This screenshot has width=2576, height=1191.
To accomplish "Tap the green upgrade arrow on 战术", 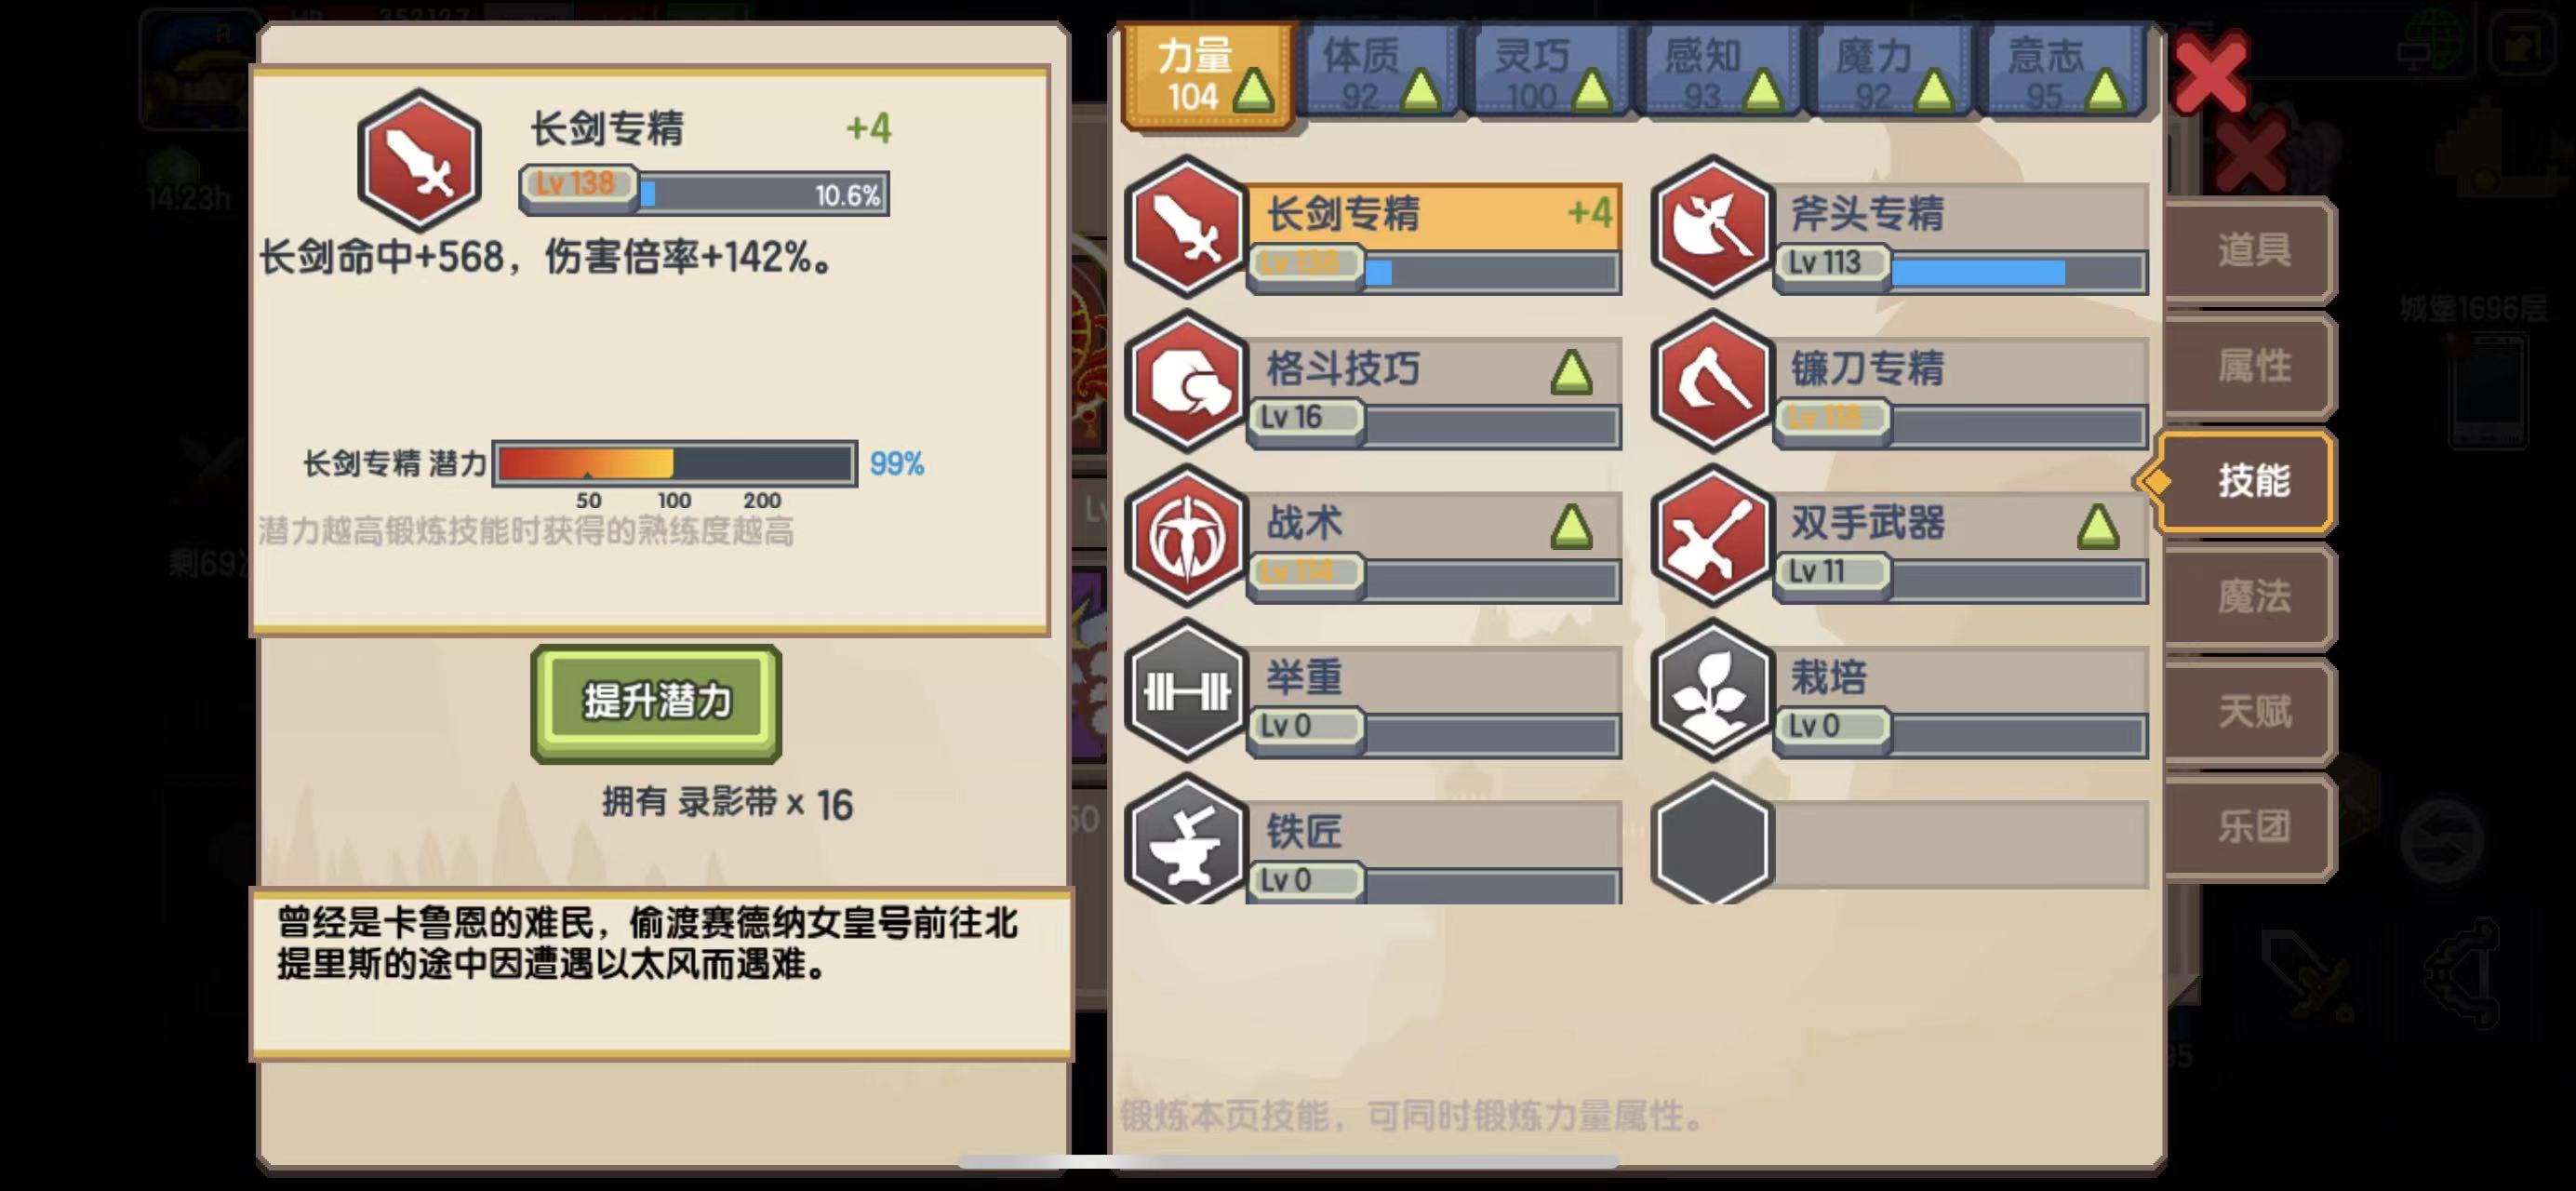I will pyautogui.click(x=1571, y=527).
